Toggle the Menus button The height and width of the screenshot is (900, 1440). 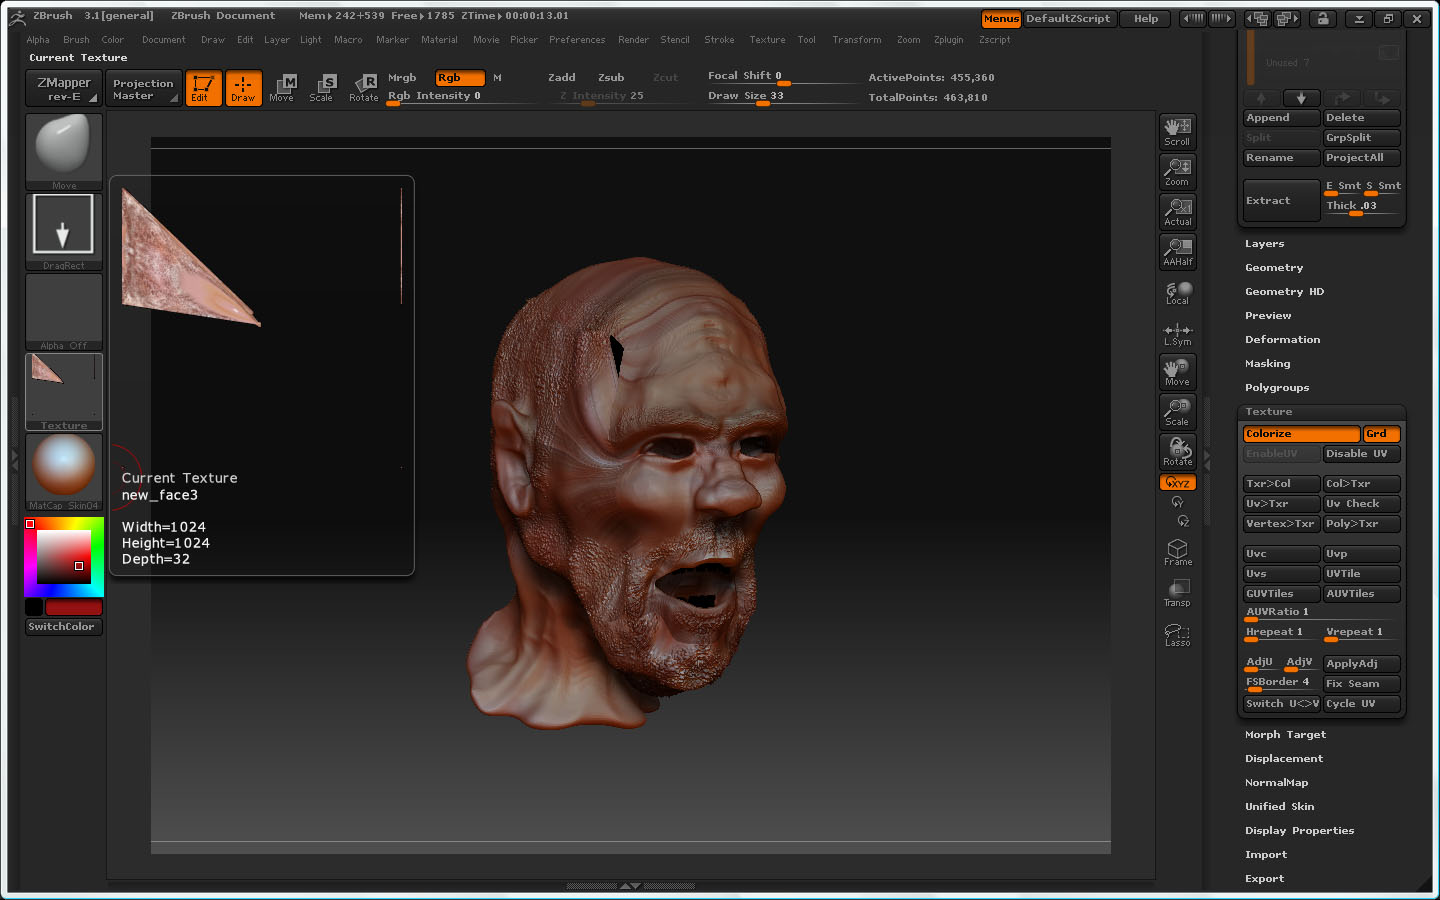pos(1001,19)
